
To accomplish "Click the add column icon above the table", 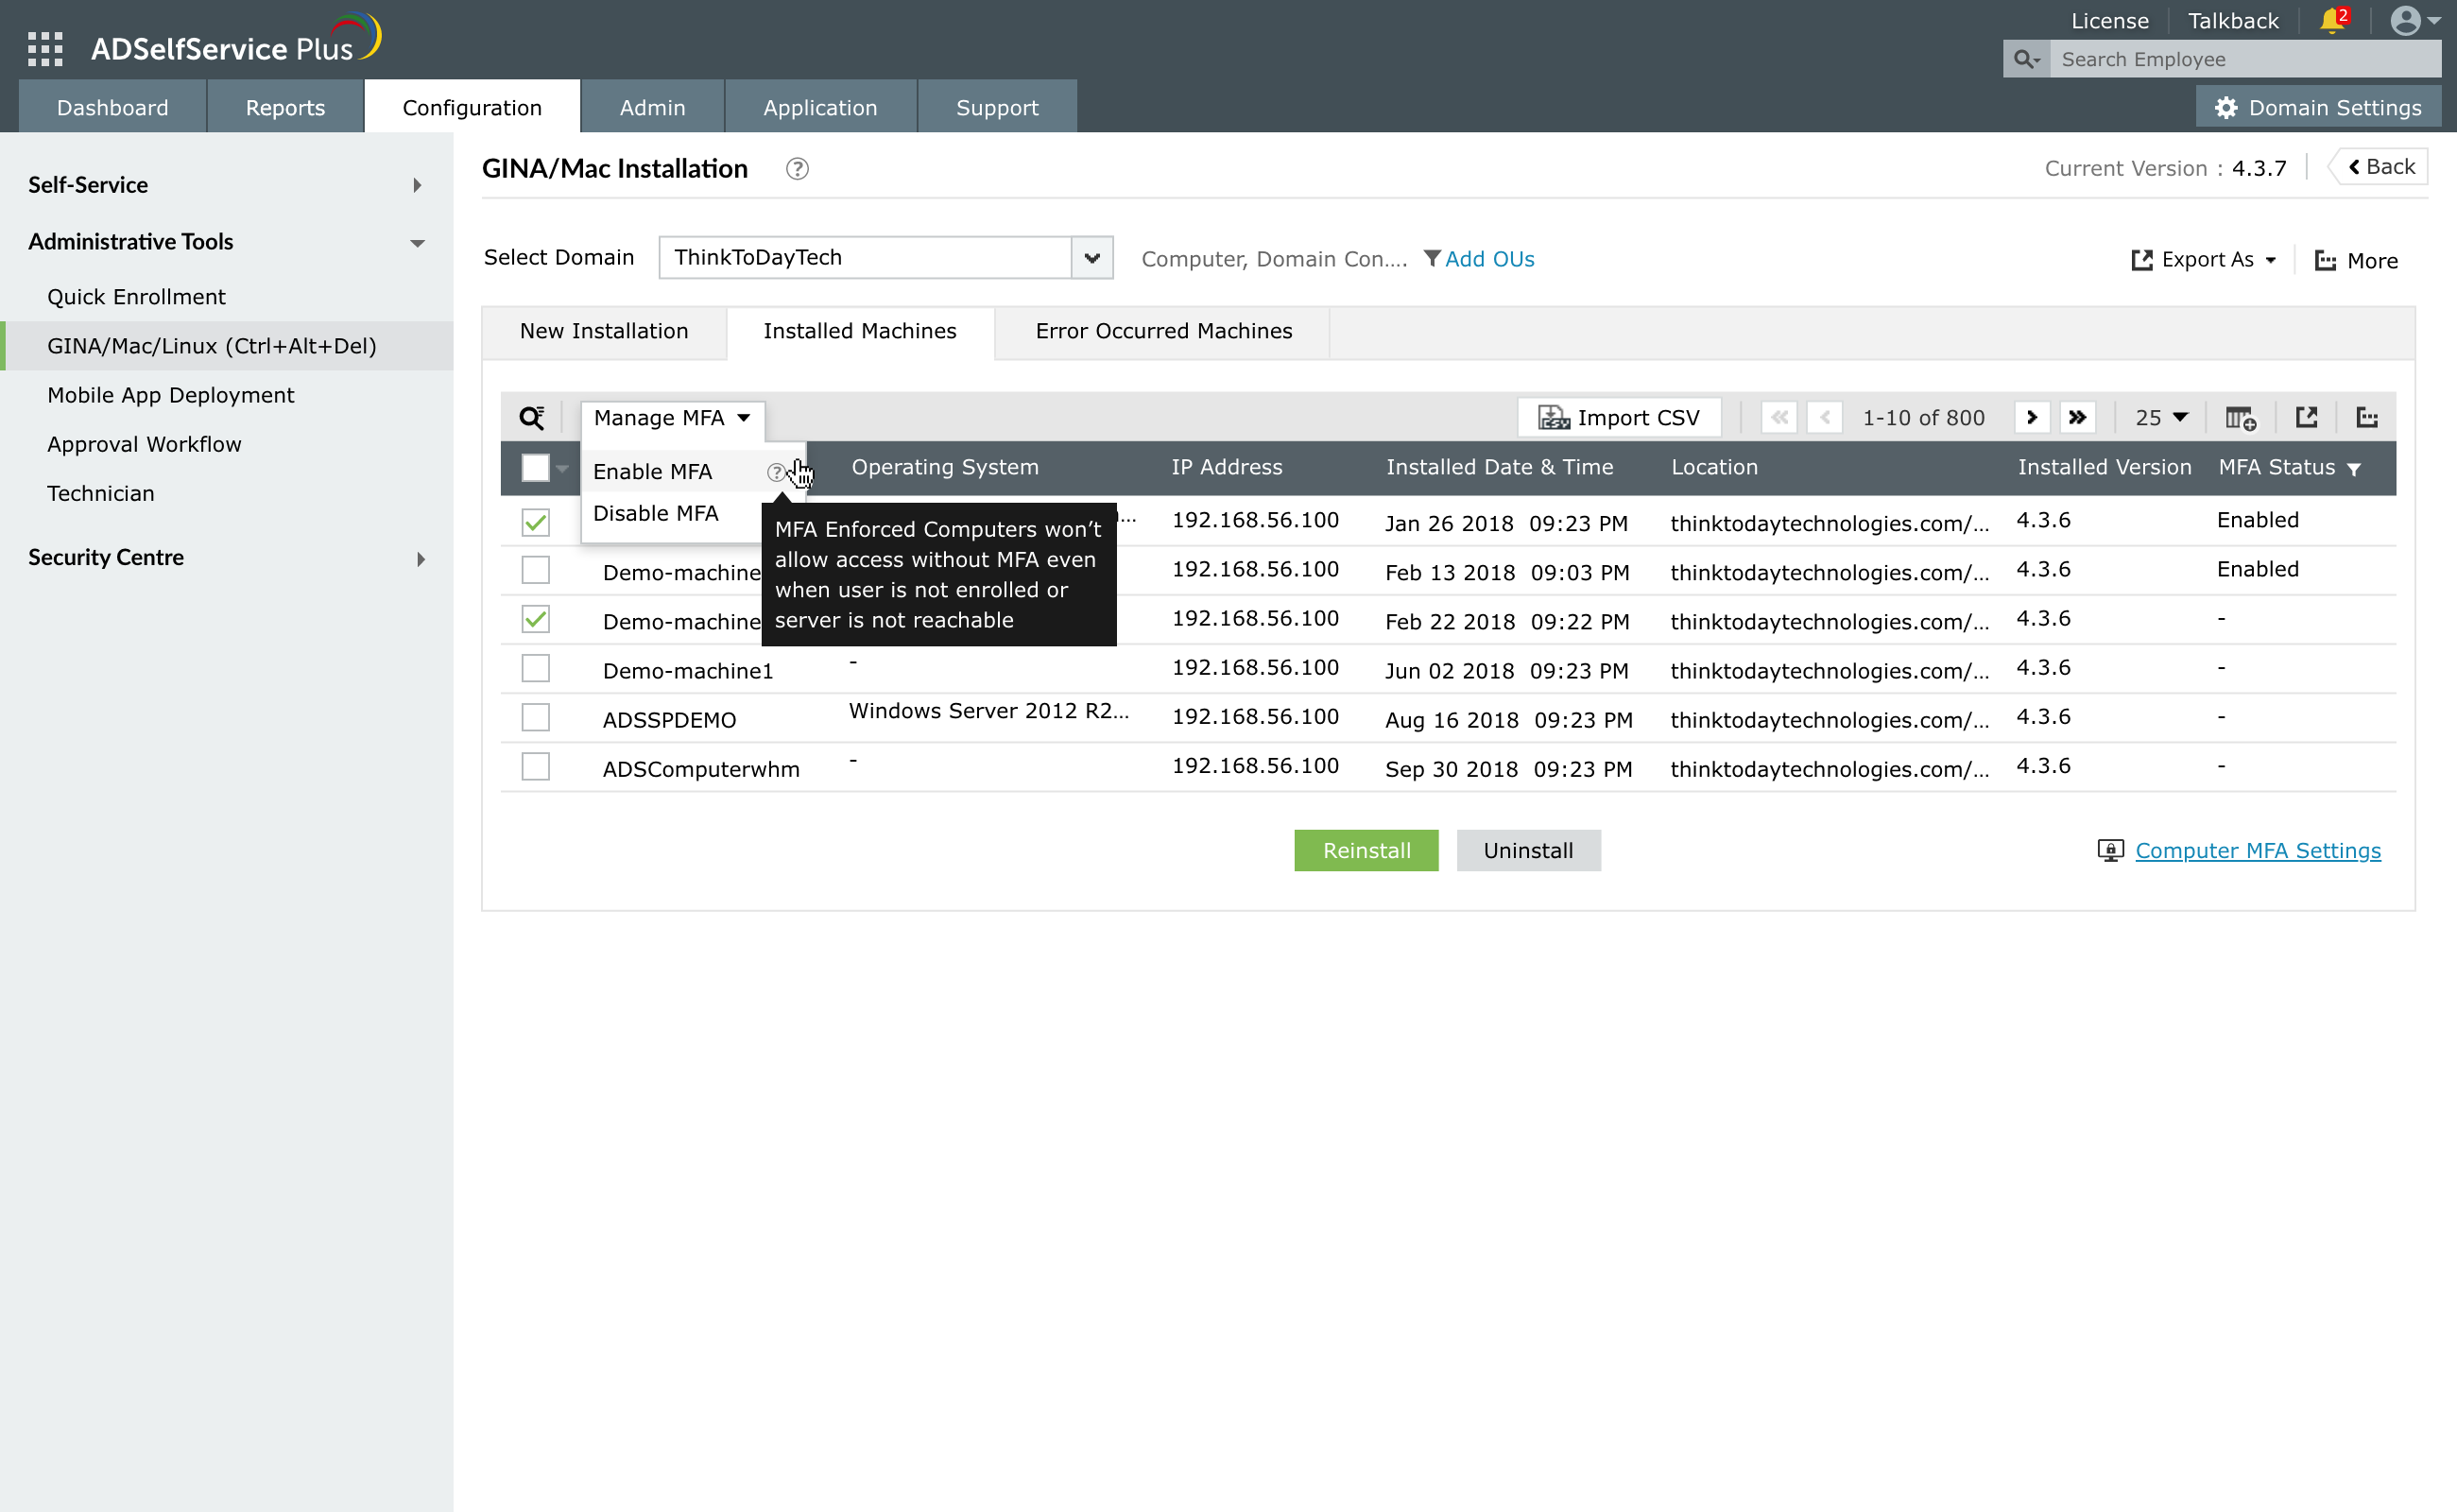I will [2240, 418].
